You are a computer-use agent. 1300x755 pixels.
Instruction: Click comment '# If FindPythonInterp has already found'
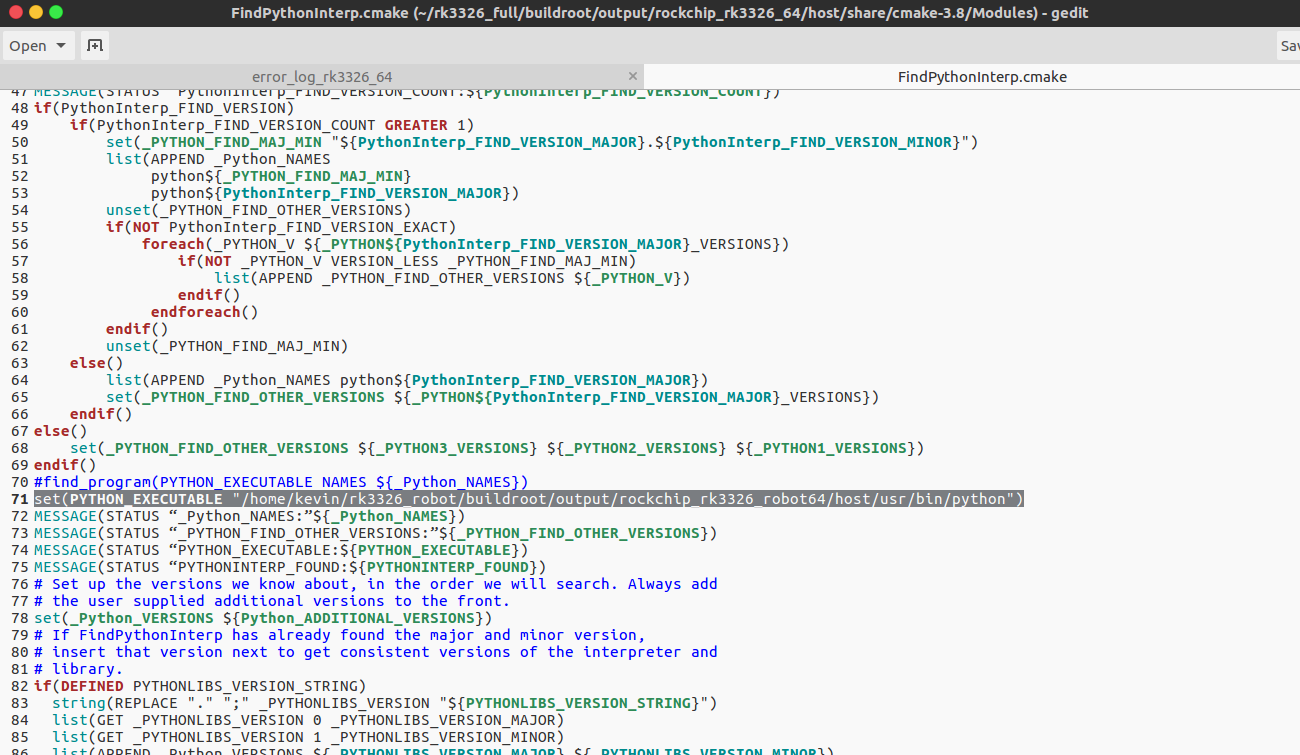pyautogui.click(x=340, y=635)
